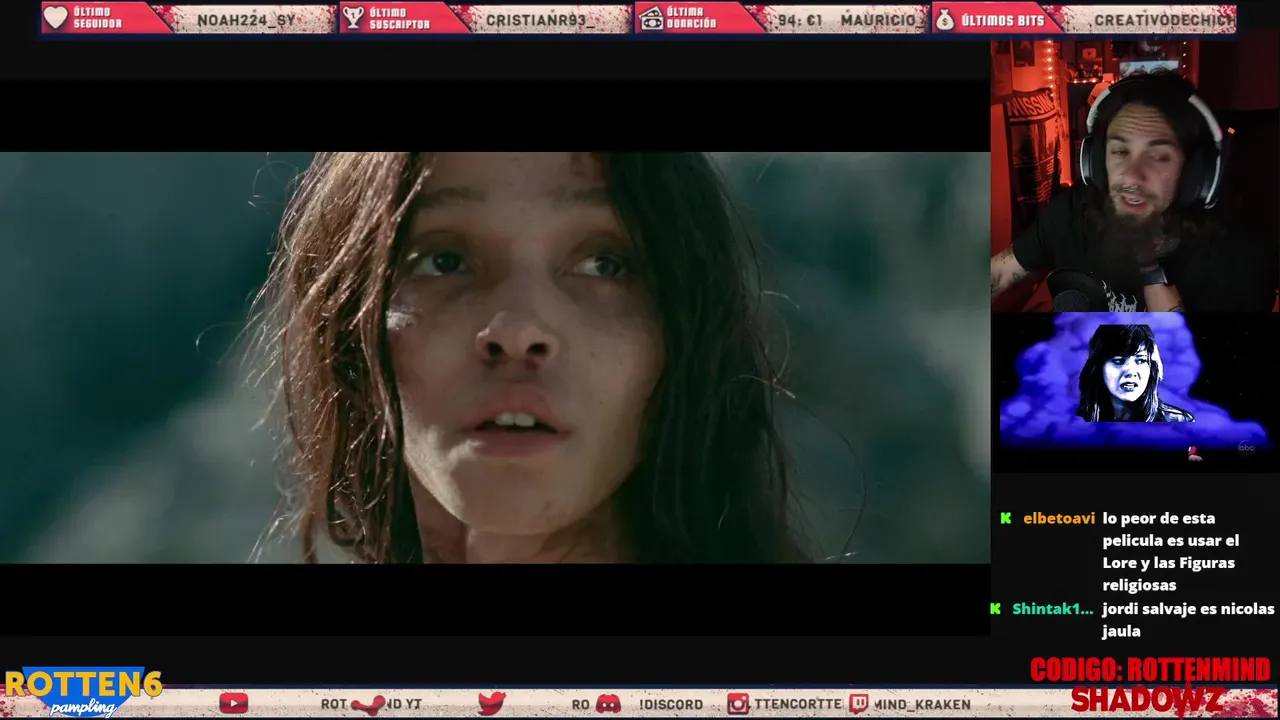Click the trophy icon for Último Suscriptor
The width and height of the screenshot is (1280, 720).
[x=352, y=18]
